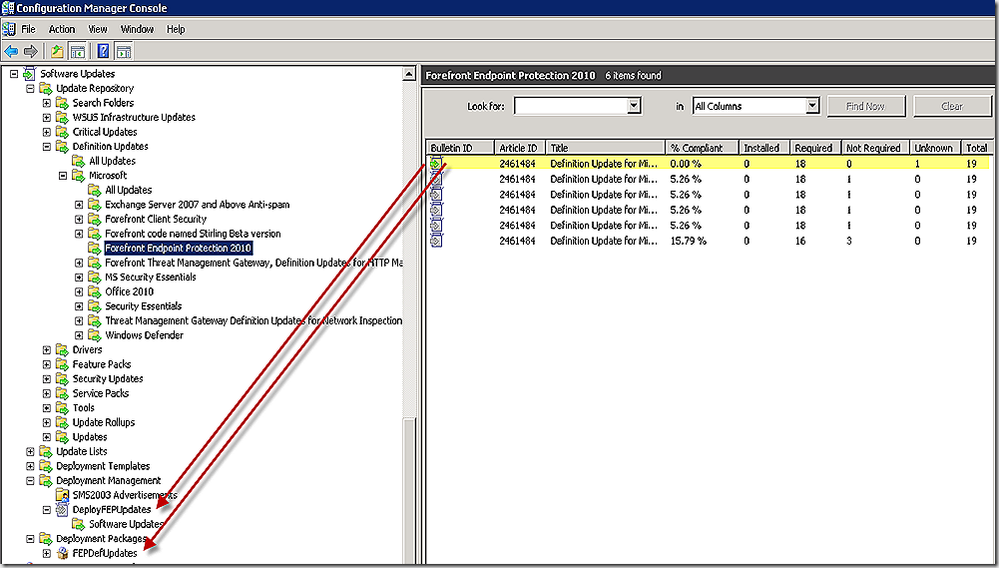Click the Tools folder icon
This screenshot has height=568, width=999.
[62, 408]
